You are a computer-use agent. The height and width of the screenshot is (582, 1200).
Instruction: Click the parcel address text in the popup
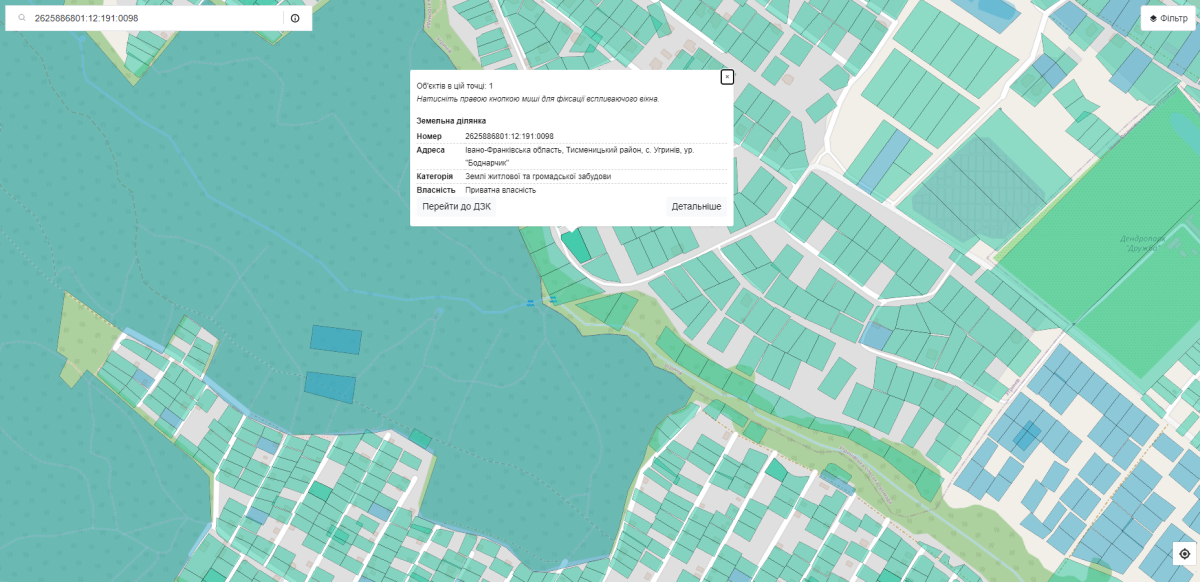[x=579, y=150]
